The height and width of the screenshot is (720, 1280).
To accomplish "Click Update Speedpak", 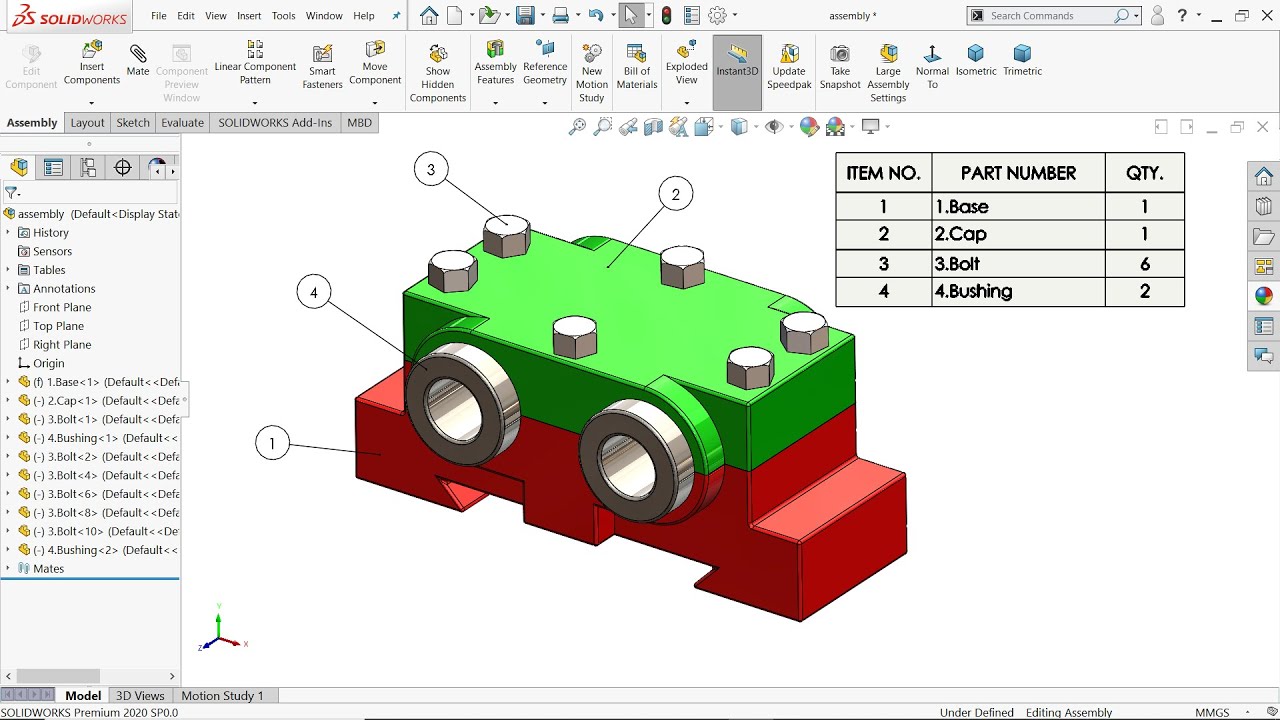I will point(789,66).
